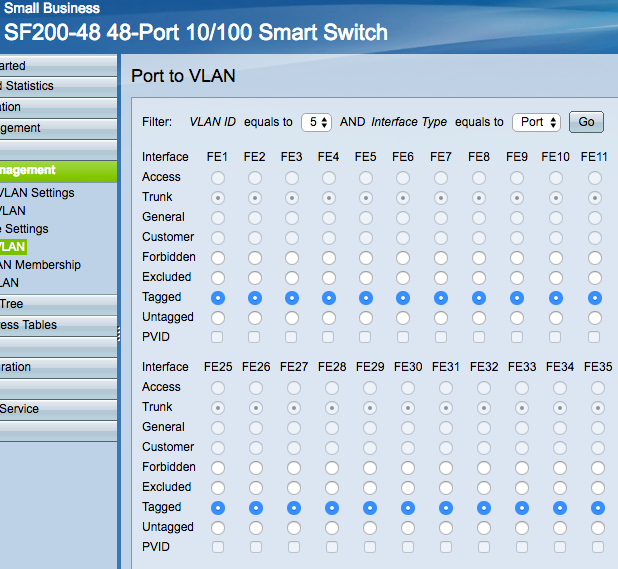Select Forbidden radio for FE9
Viewport: 618px width, 569px height.
point(517,258)
